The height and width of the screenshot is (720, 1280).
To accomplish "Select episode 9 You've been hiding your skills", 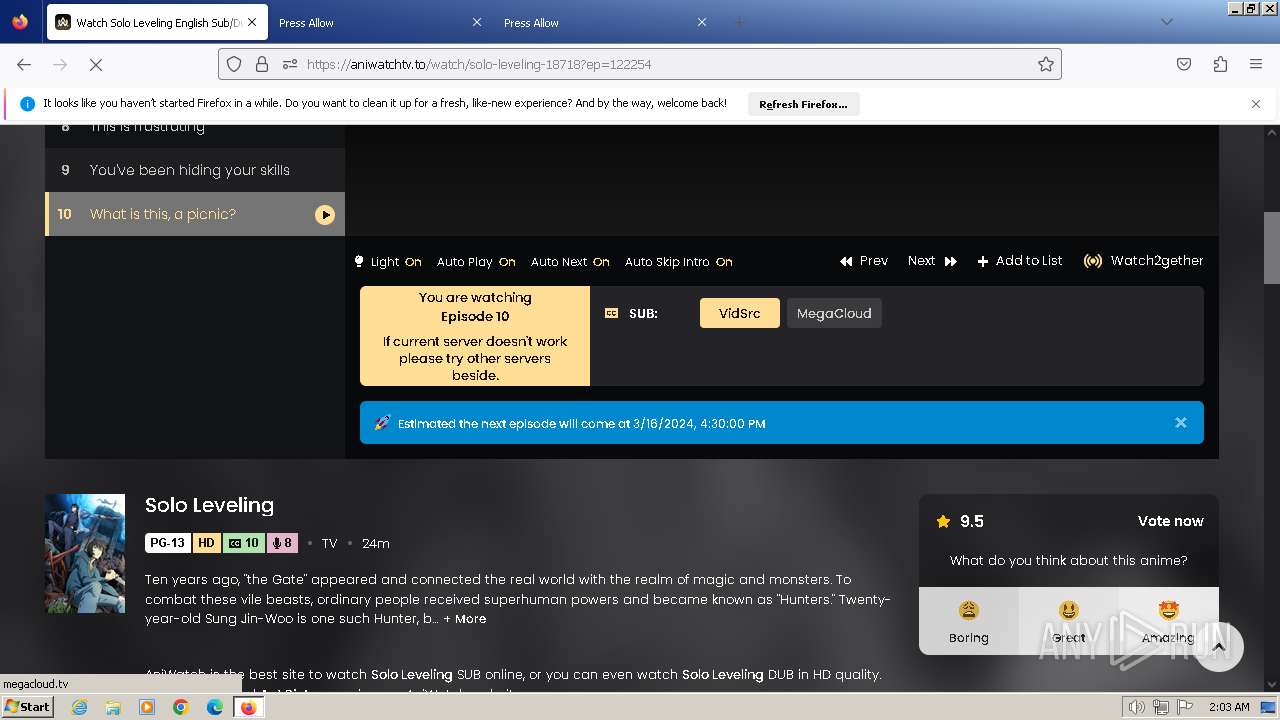I will tap(195, 170).
